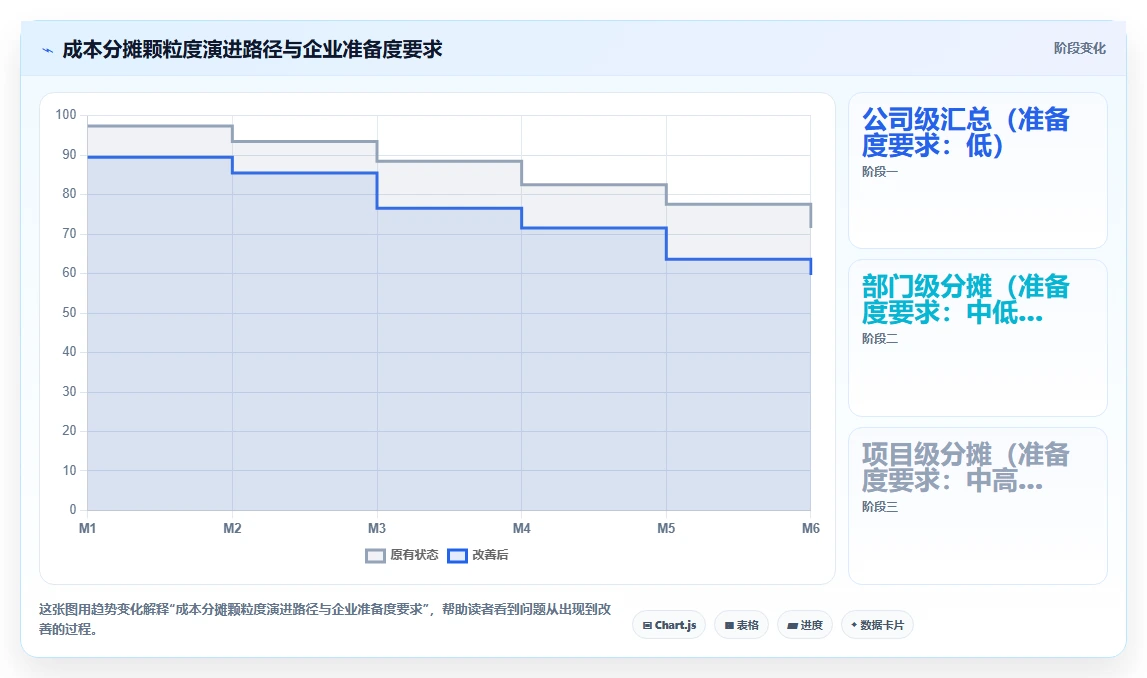
Task: Click the lightning icon beside the title
Action: pos(48,50)
